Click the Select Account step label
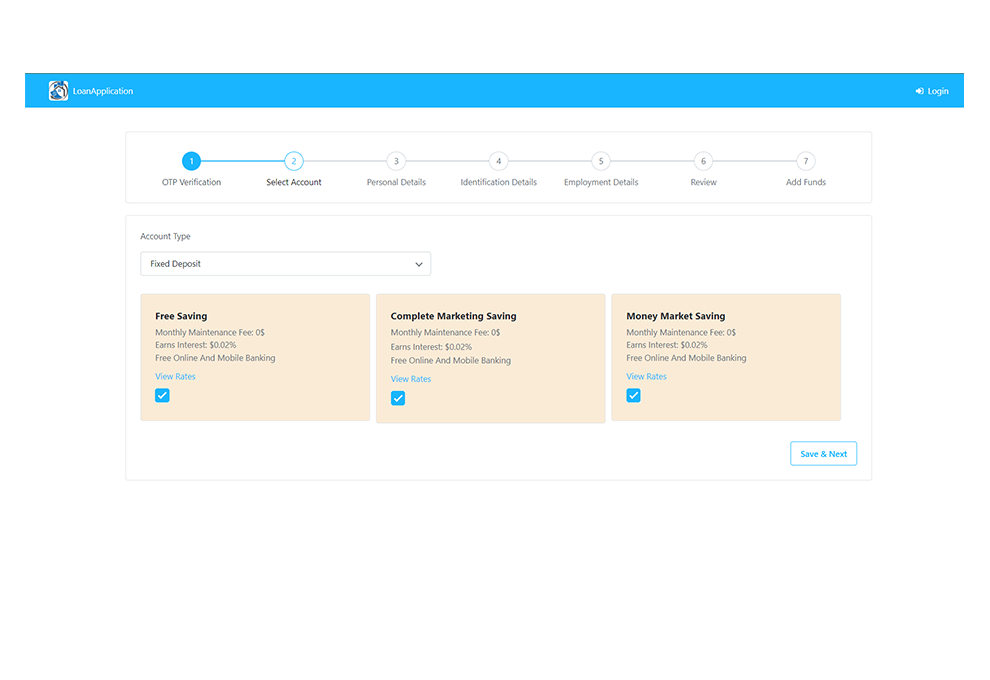The width and height of the screenshot is (990, 680). (x=293, y=182)
